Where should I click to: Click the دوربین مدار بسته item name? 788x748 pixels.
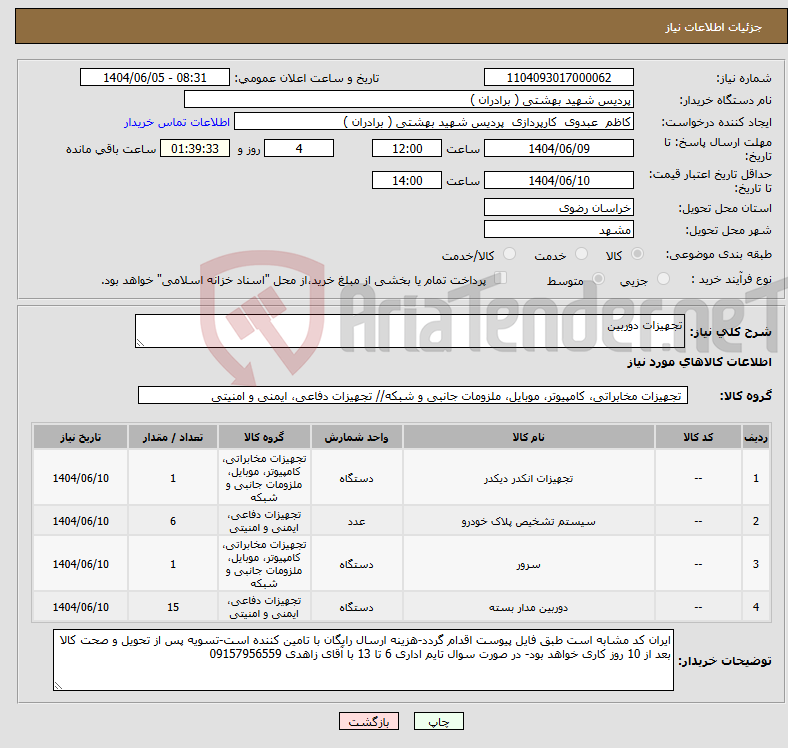click(x=528, y=607)
